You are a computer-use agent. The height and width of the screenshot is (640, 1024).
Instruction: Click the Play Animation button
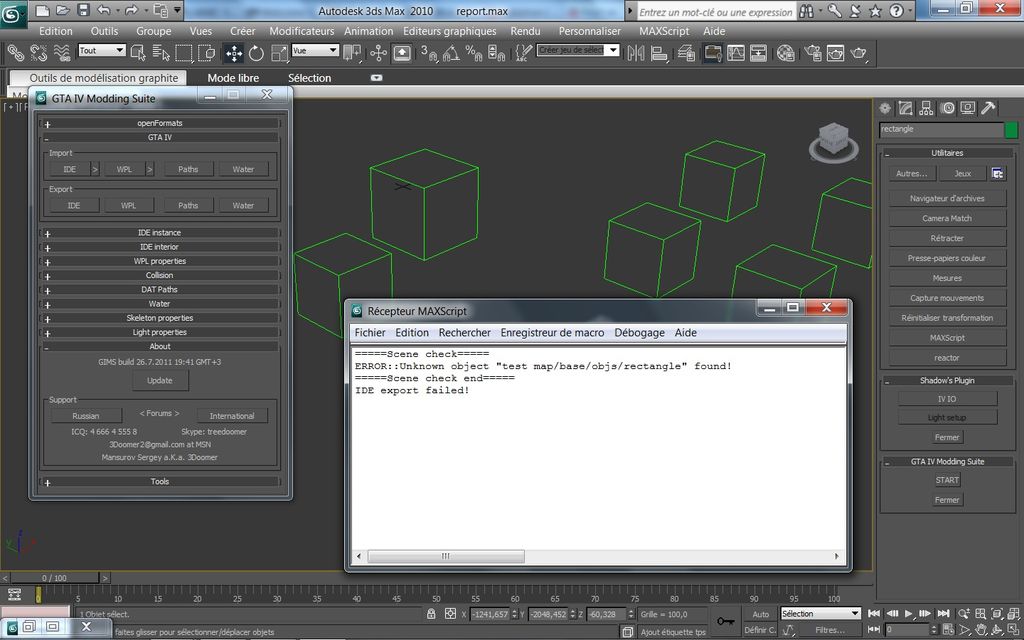[x=908, y=614]
